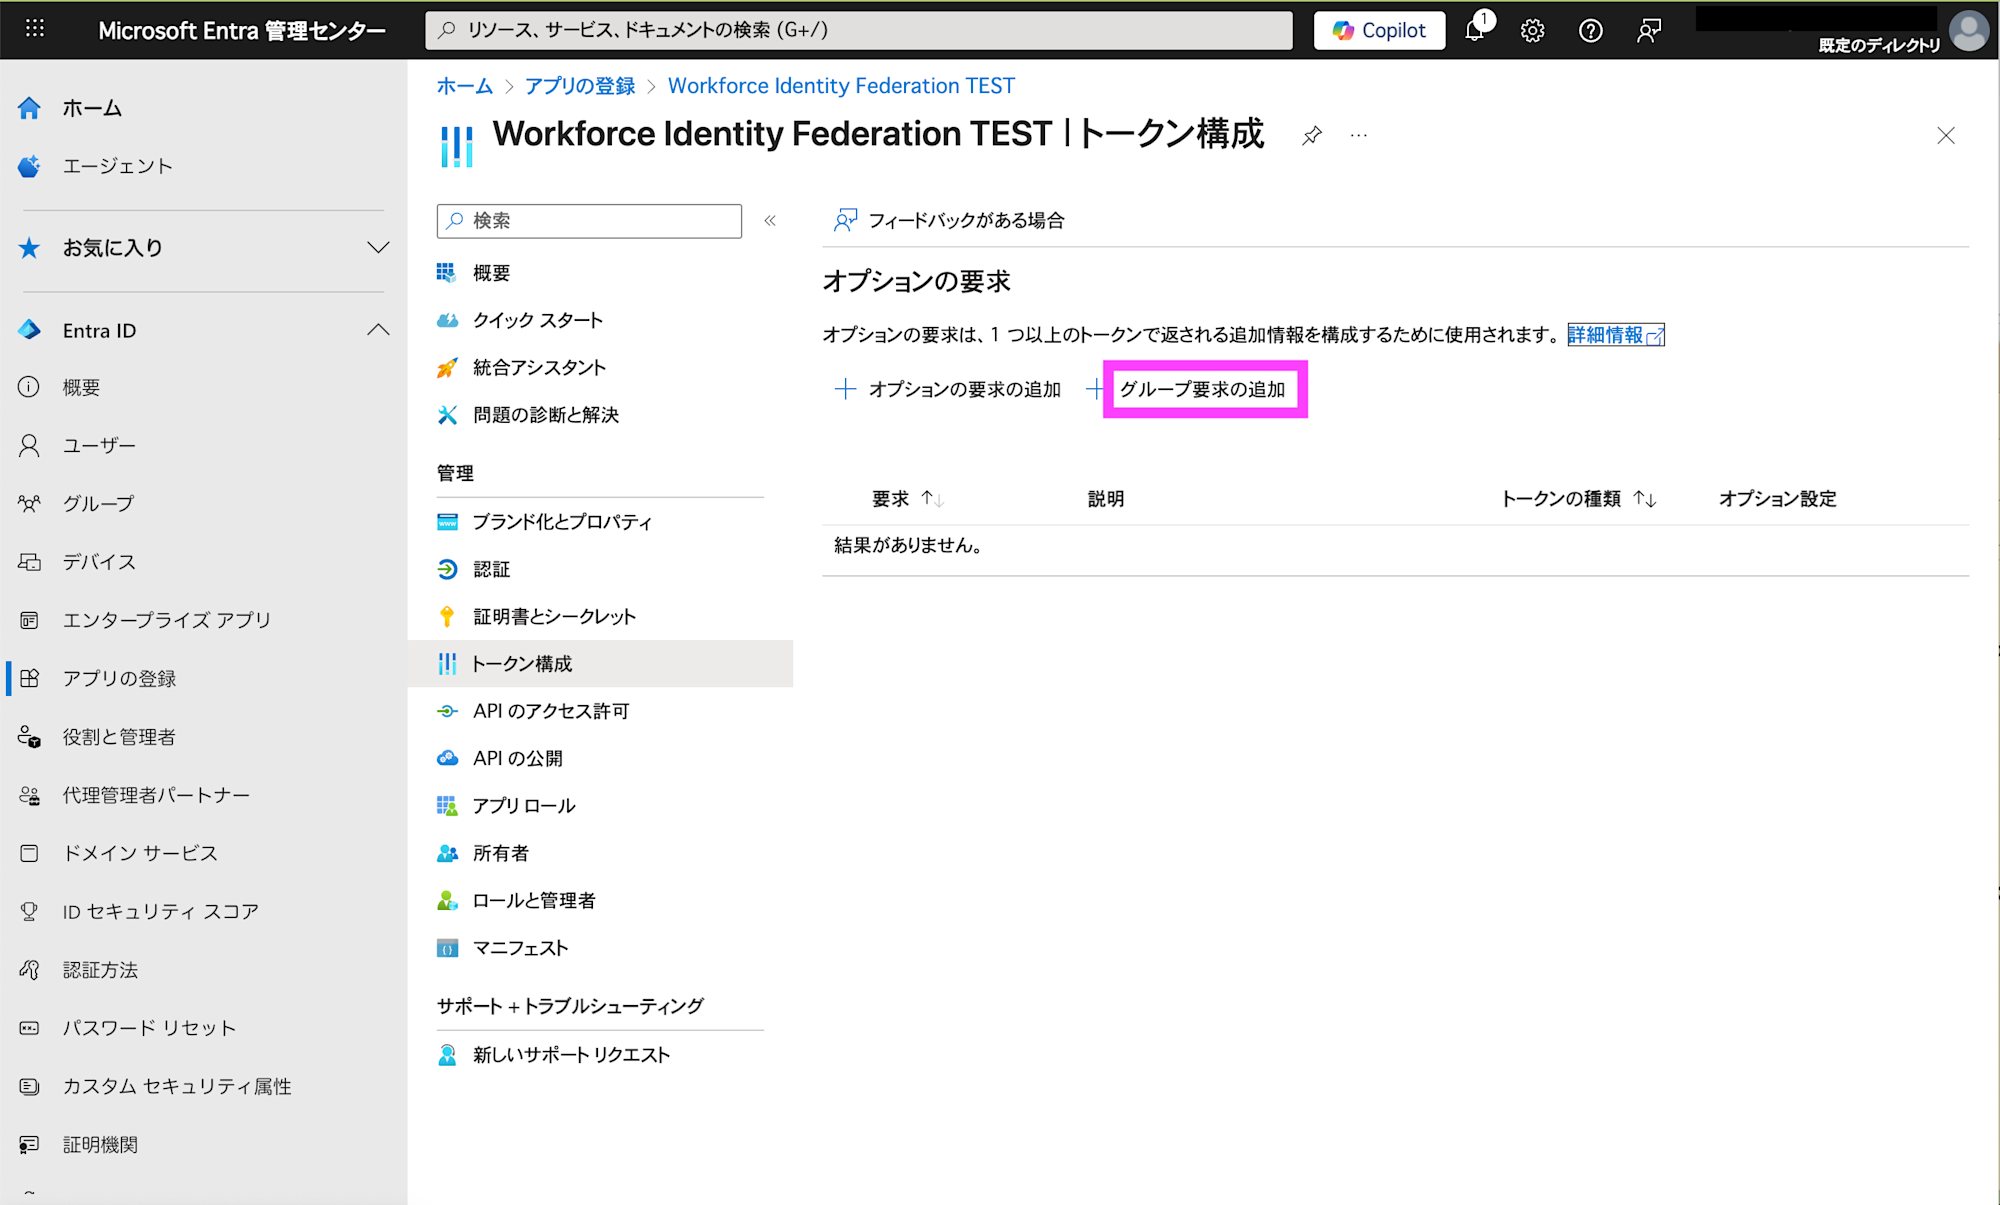
Task: Open the 詳細情報 external link
Action: pyautogui.click(x=1615, y=335)
